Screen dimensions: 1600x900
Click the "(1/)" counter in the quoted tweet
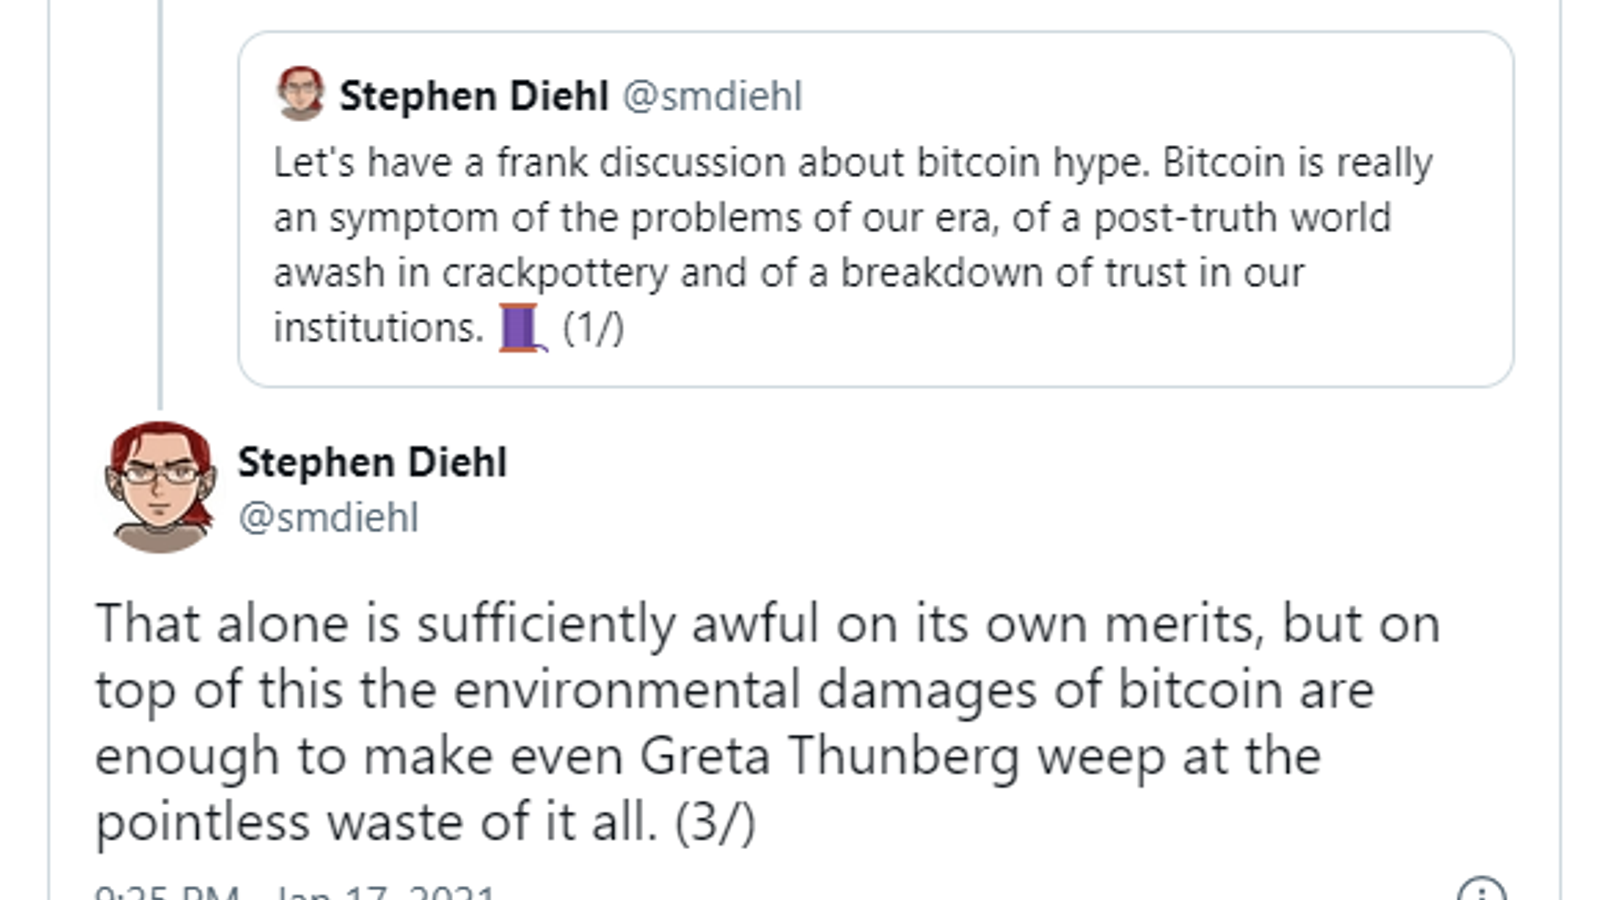[593, 328]
